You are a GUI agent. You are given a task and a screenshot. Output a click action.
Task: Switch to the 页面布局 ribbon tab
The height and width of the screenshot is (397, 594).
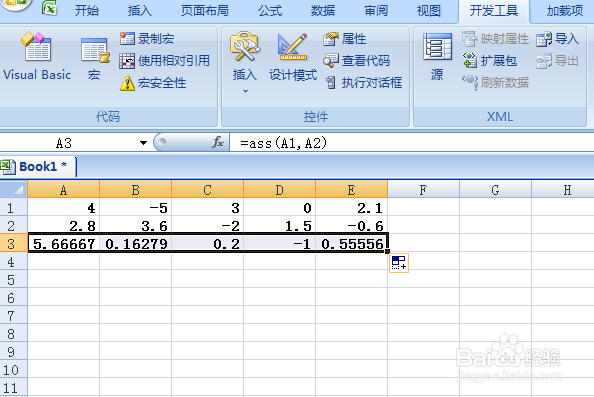tap(205, 11)
